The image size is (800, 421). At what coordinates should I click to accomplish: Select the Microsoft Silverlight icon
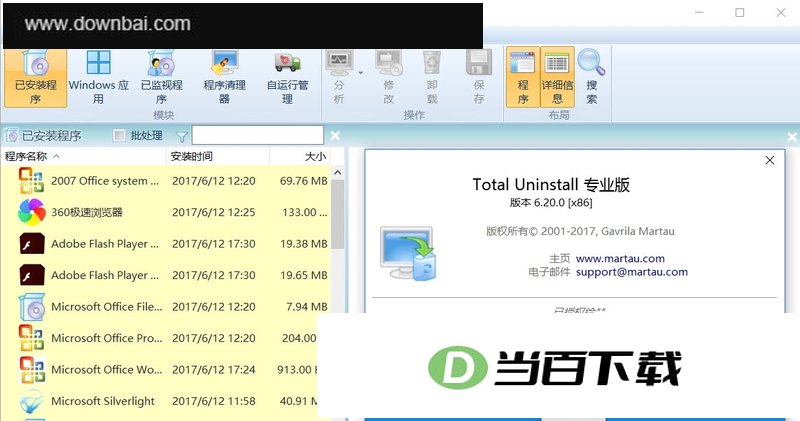(x=32, y=401)
